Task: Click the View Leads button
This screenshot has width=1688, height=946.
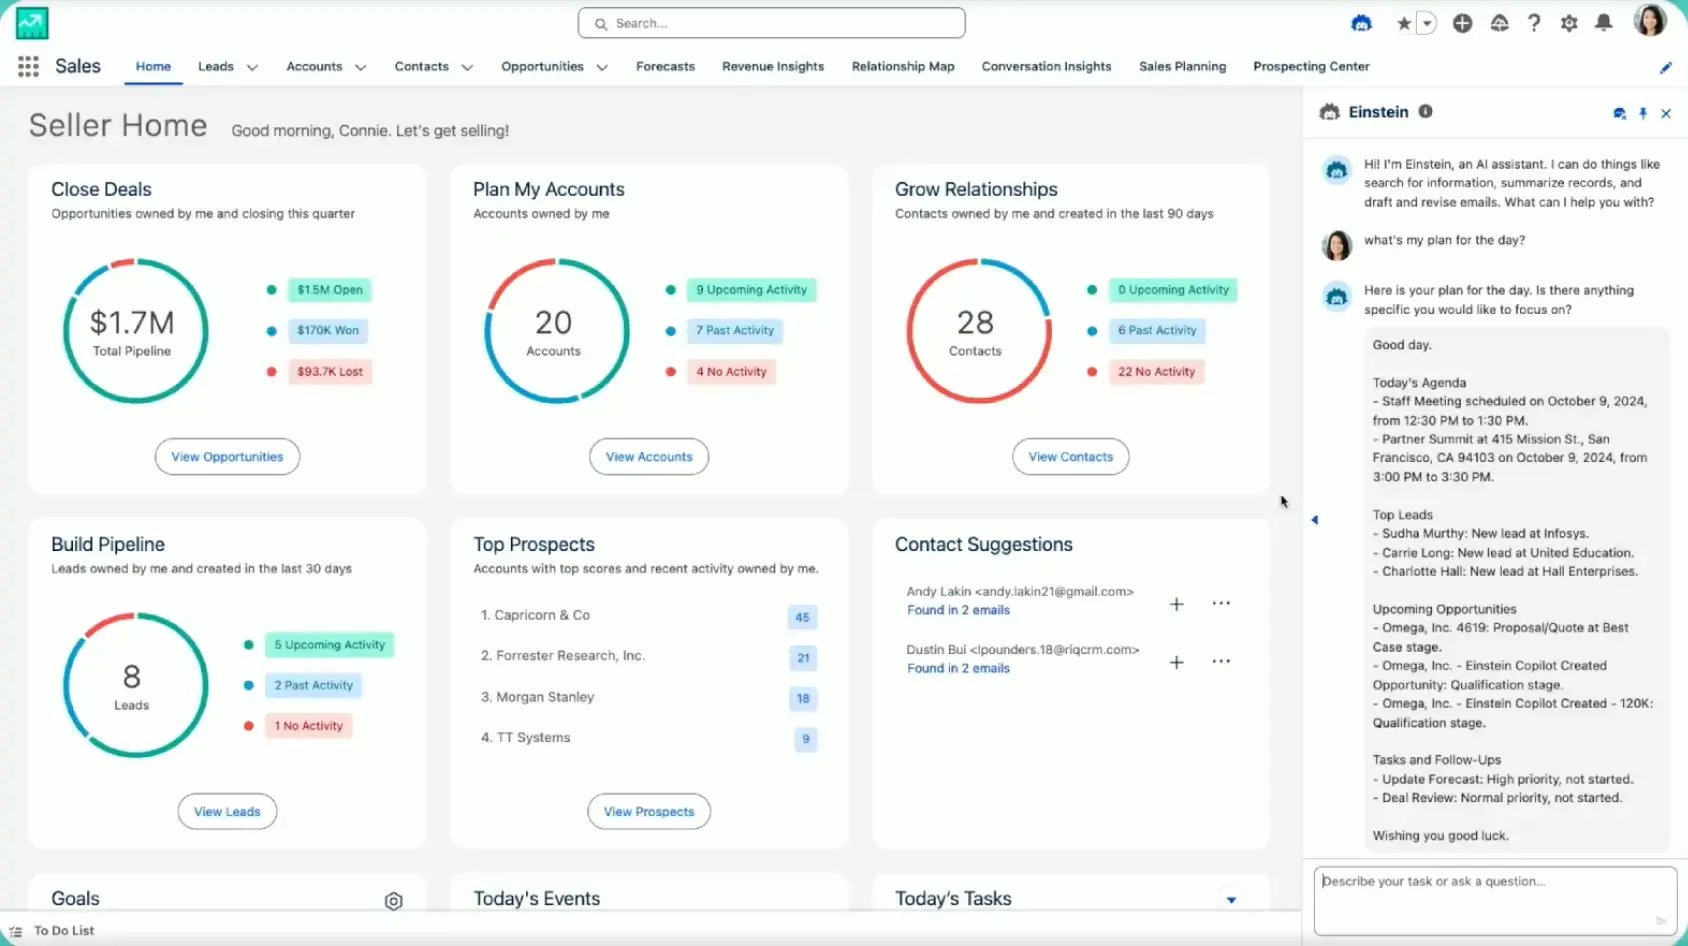Action: tap(227, 812)
